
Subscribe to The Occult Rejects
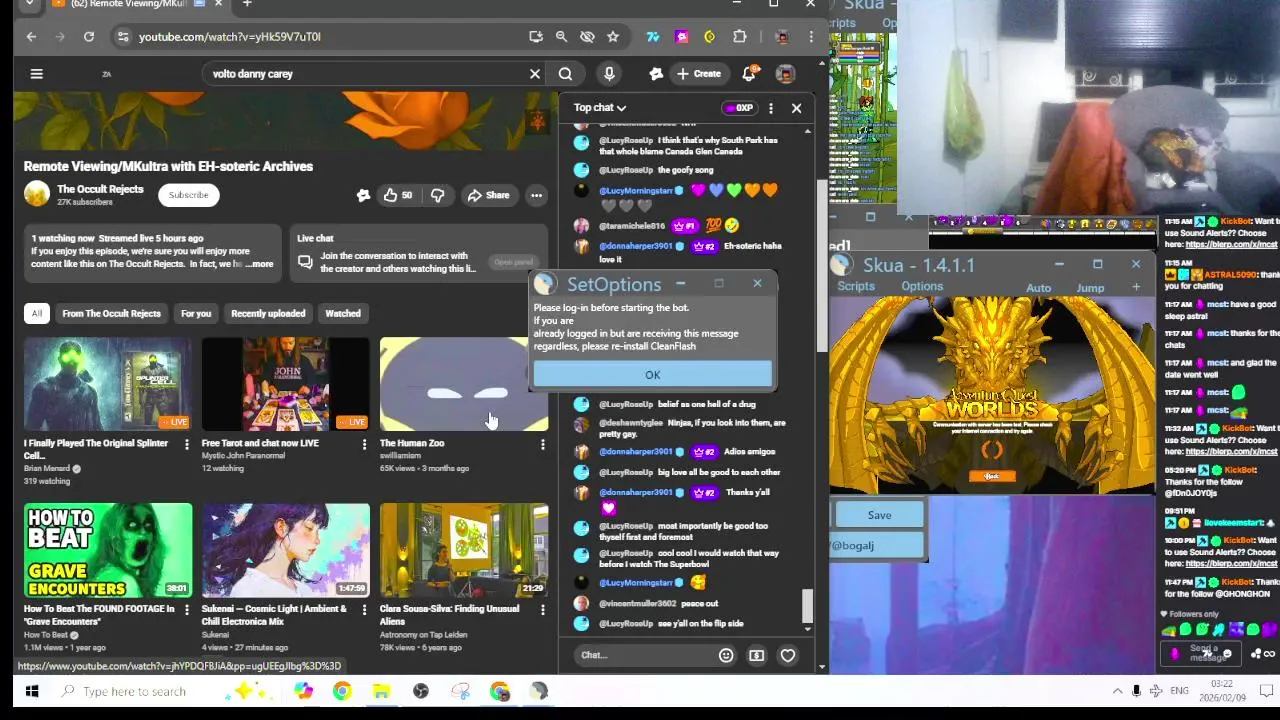tap(188, 195)
